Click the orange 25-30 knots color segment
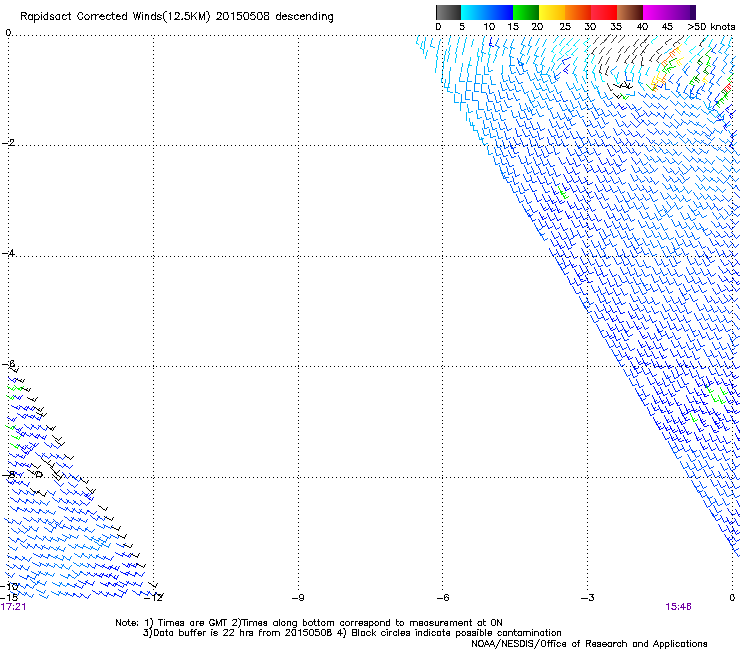Viewport: 740px width, 650px height. [578, 12]
